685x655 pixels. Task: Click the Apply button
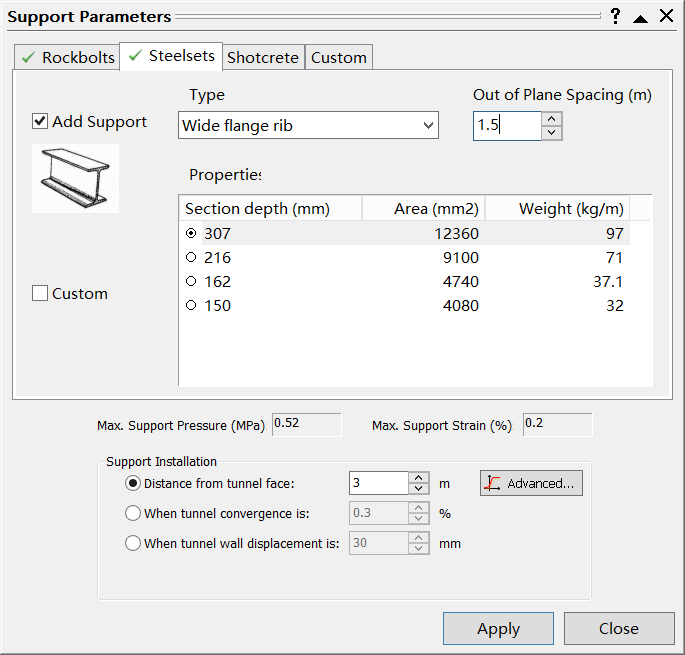498,629
